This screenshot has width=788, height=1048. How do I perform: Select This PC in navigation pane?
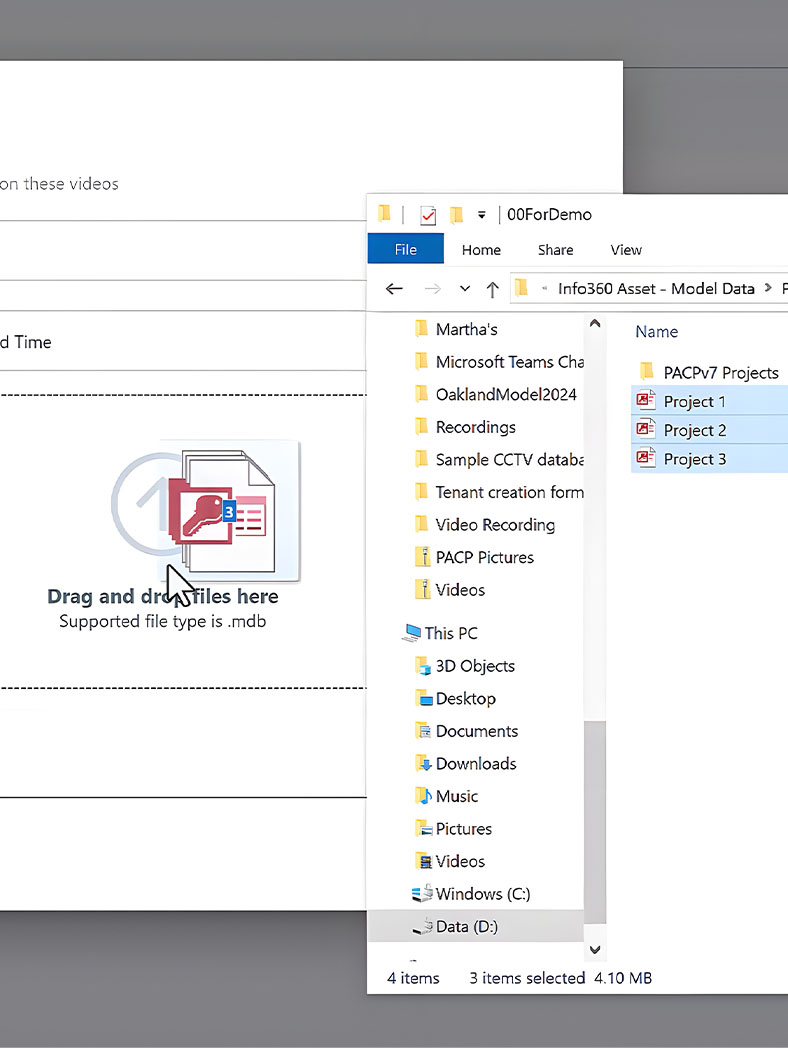tap(450, 633)
